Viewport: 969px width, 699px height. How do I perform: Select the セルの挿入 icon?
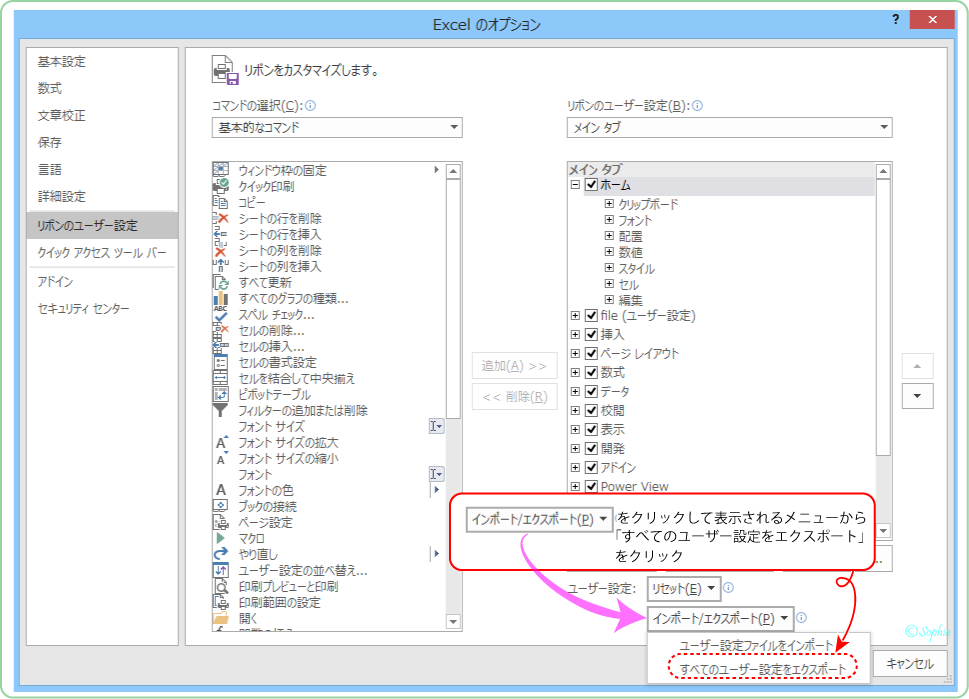[221, 347]
